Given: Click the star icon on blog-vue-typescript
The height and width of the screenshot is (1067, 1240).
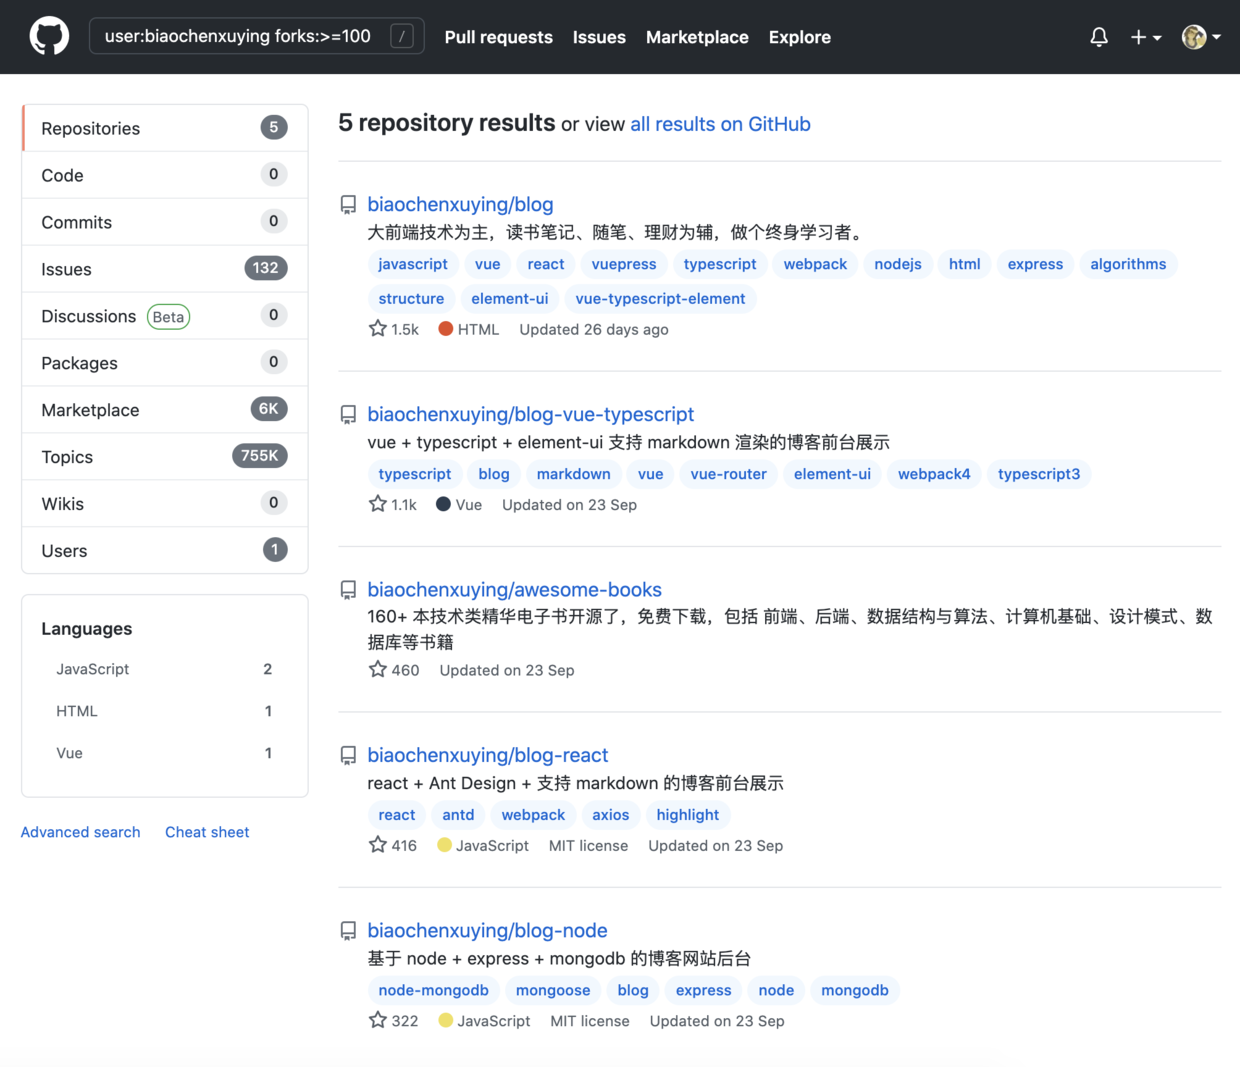Looking at the screenshot, I should [x=377, y=503].
